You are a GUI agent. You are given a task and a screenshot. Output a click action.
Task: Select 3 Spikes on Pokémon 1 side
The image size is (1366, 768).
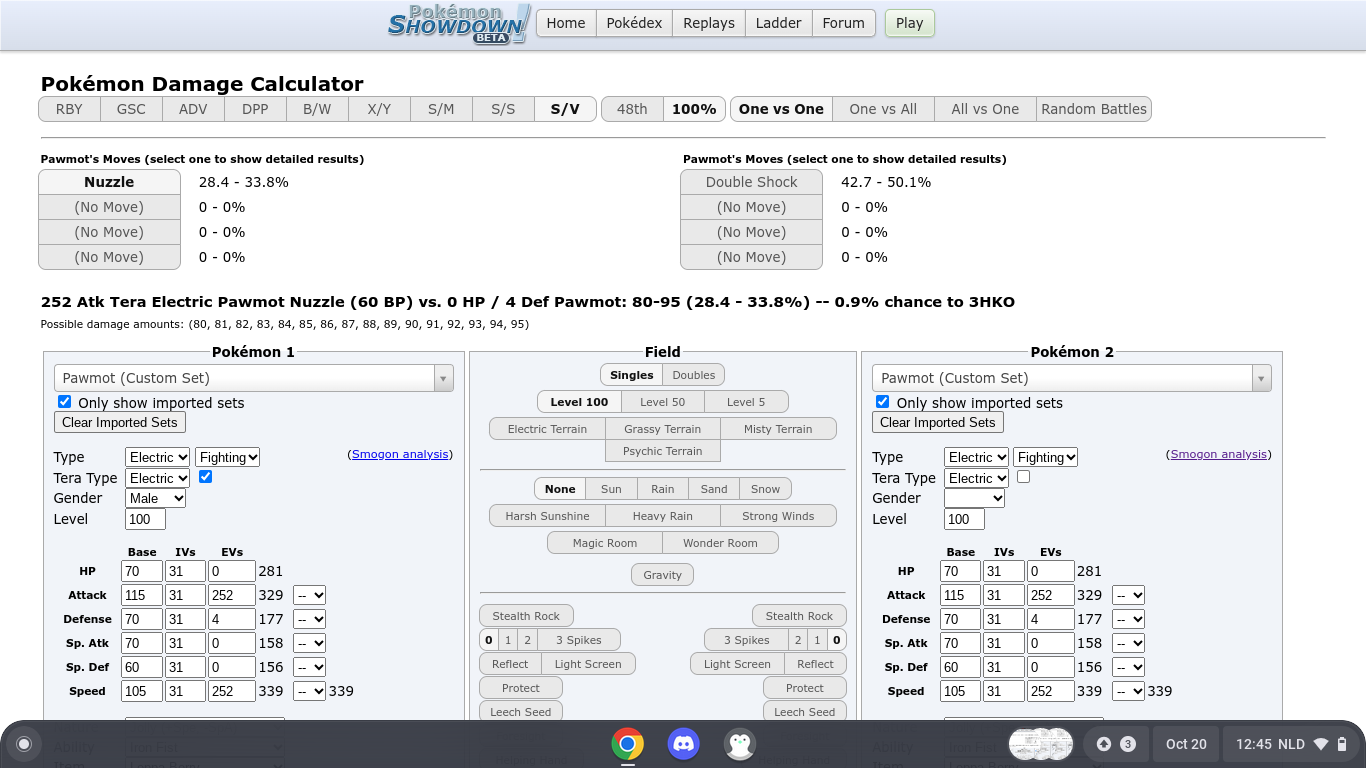579,640
